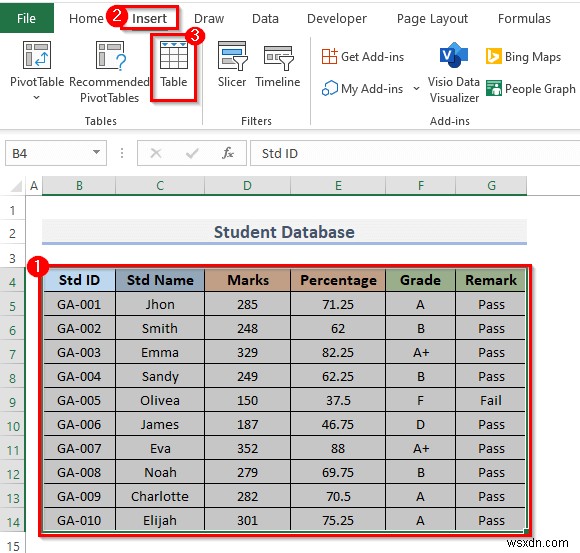Open the Name Box dropdown
This screenshot has height=553, width=580.
(x=96, y=152)
